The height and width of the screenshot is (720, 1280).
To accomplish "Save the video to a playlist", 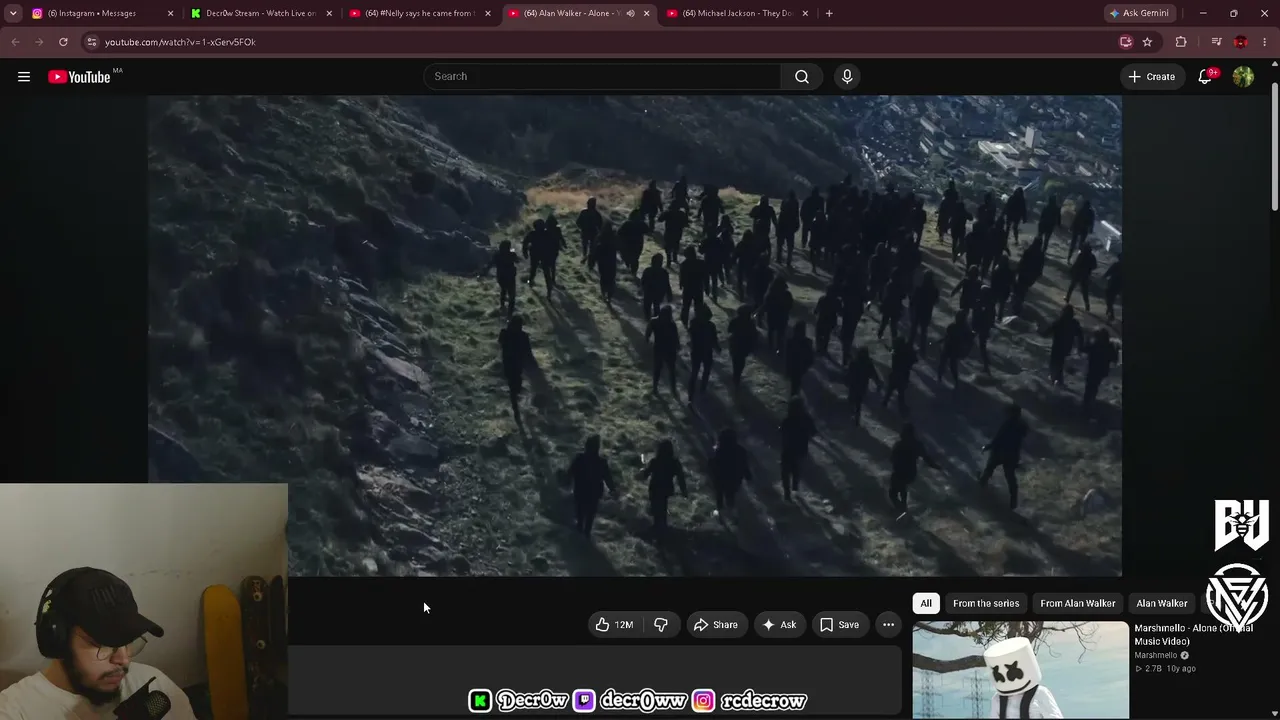I will 839,625.
